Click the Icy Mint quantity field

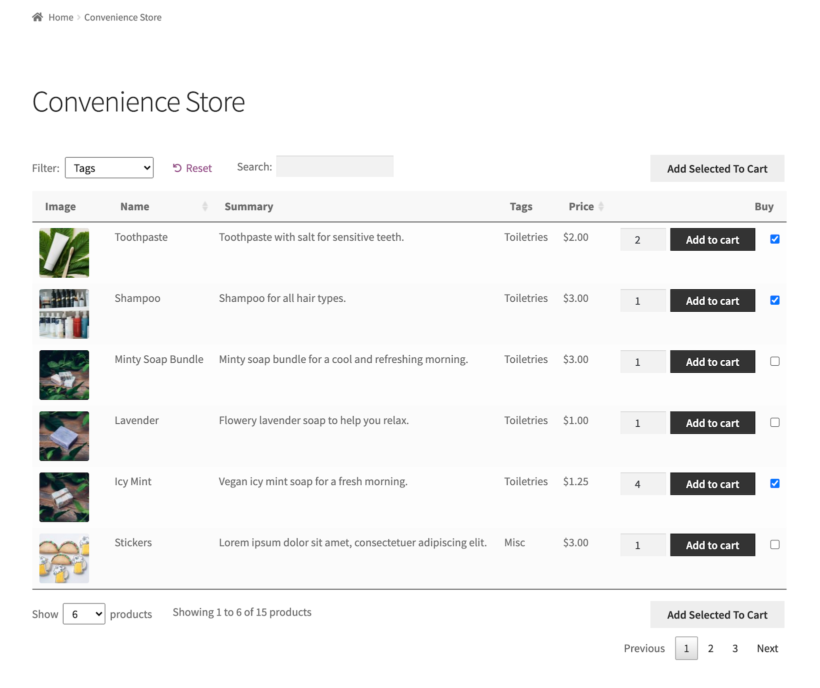point(642,483)
